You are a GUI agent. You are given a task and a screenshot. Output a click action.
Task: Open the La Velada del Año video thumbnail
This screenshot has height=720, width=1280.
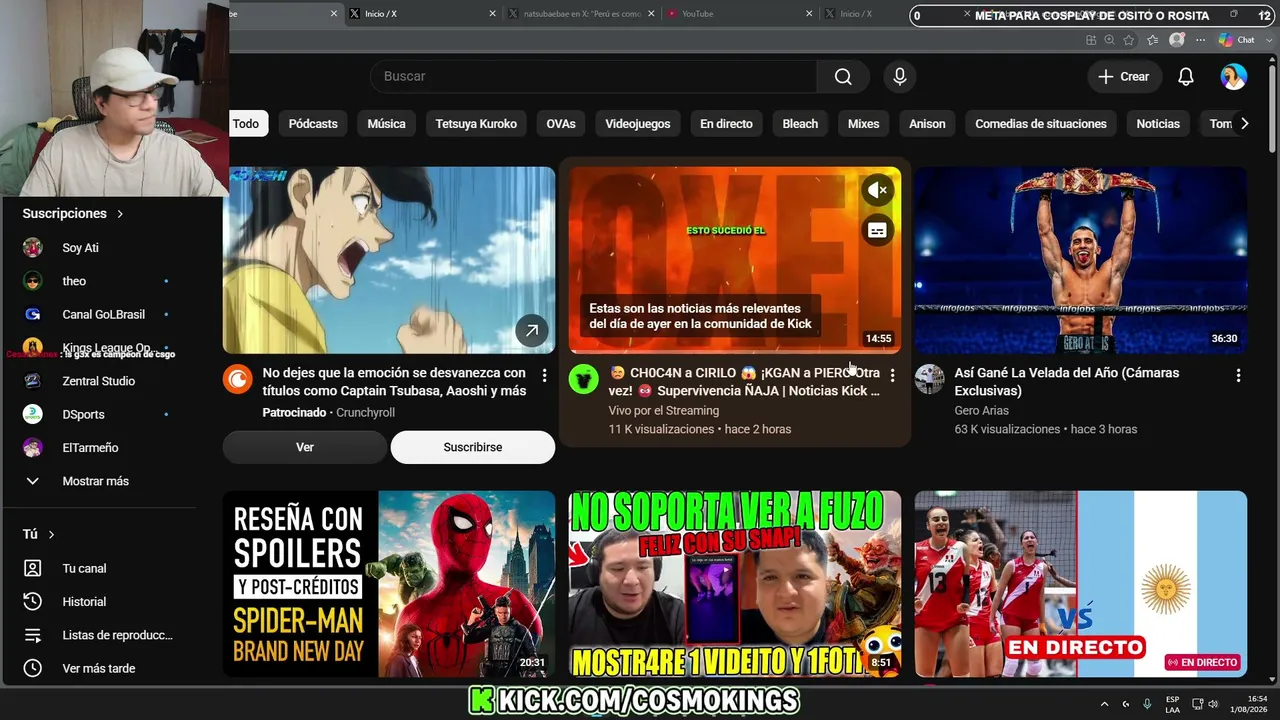pyautogui.click(x=1081, y=260)
